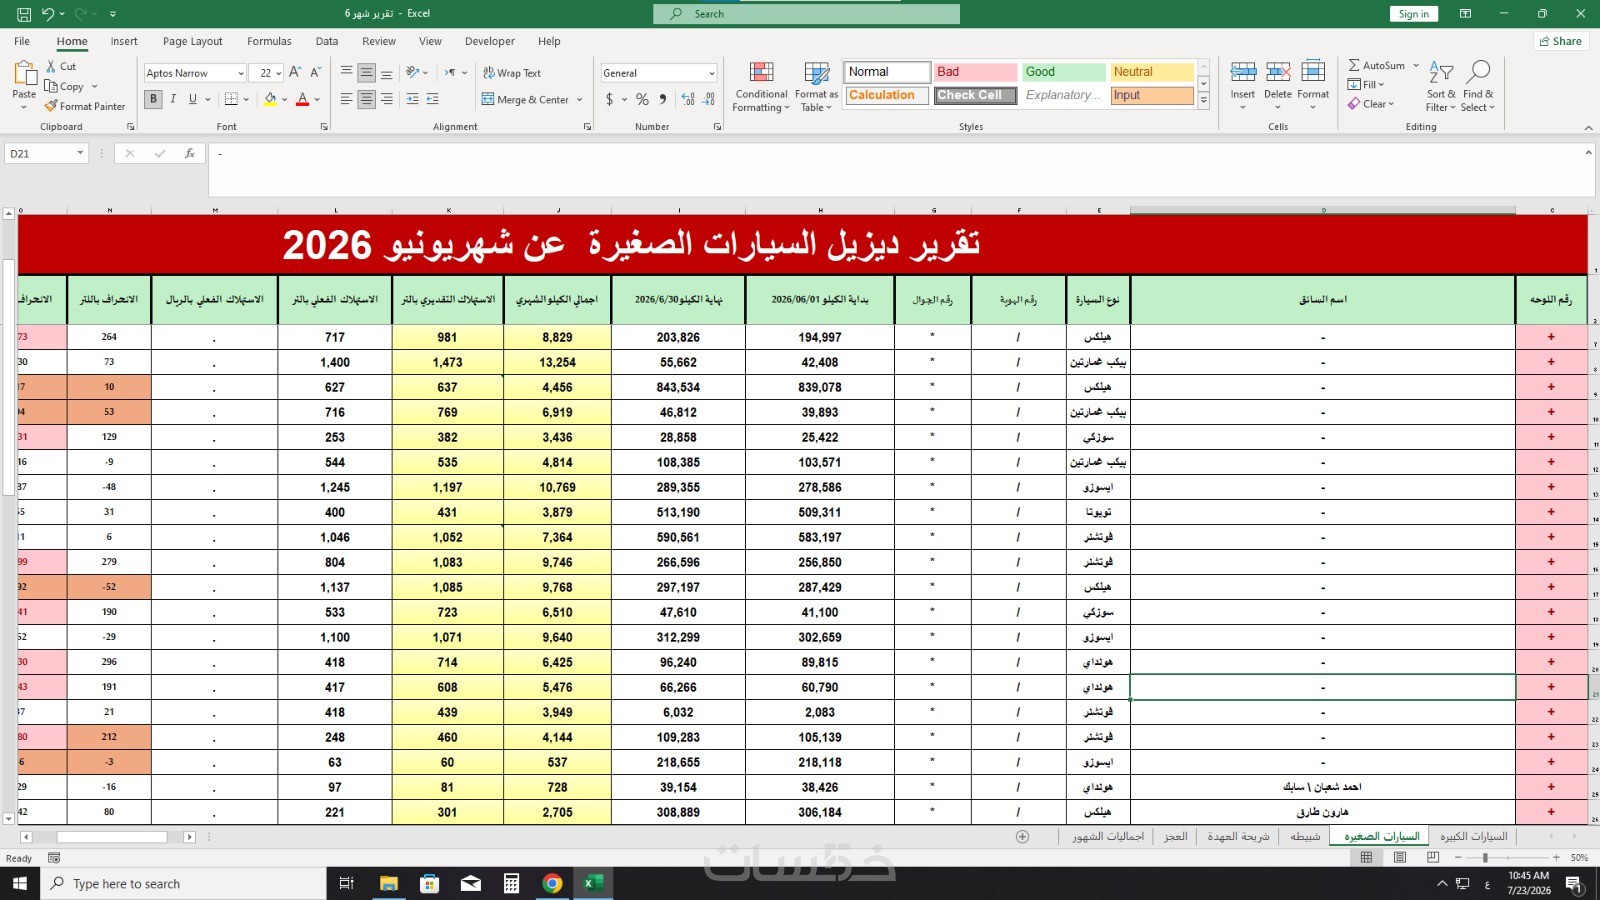This screenshot has width=1600, height=900.
Task: Click decrease decimal icon
Action: (x=708, y=99)
